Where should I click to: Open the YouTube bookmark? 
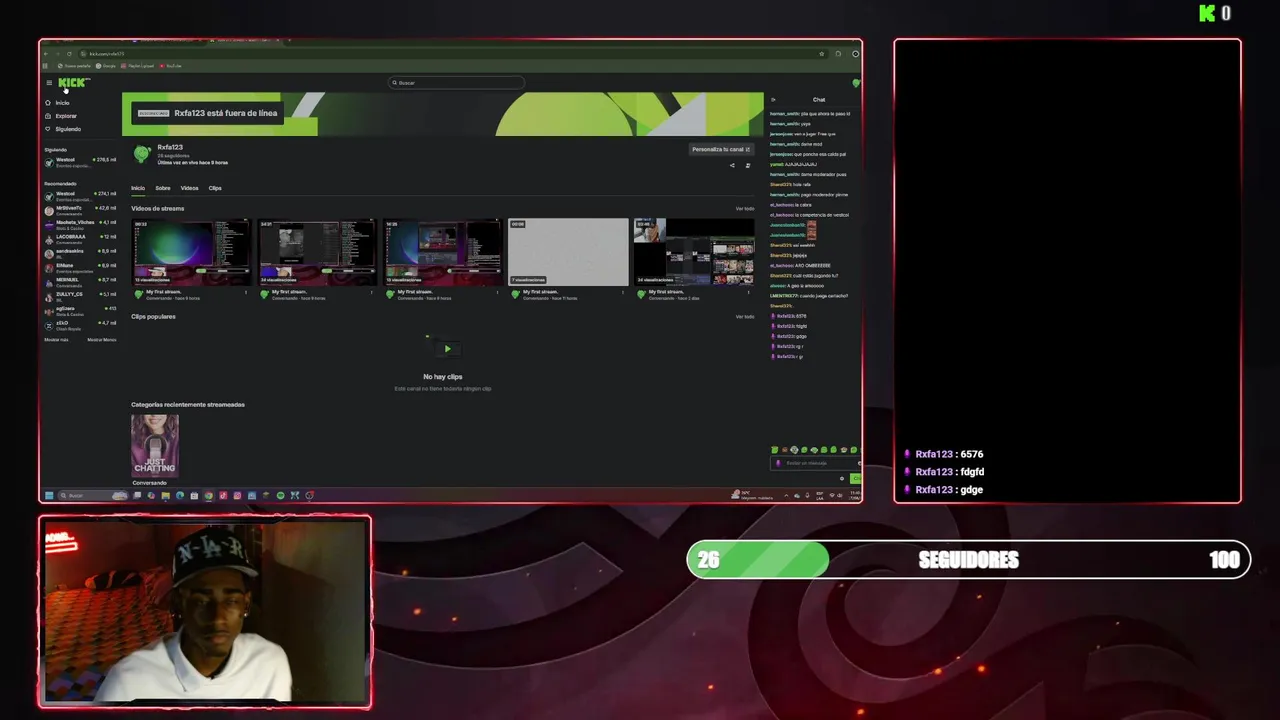(170, 66)
